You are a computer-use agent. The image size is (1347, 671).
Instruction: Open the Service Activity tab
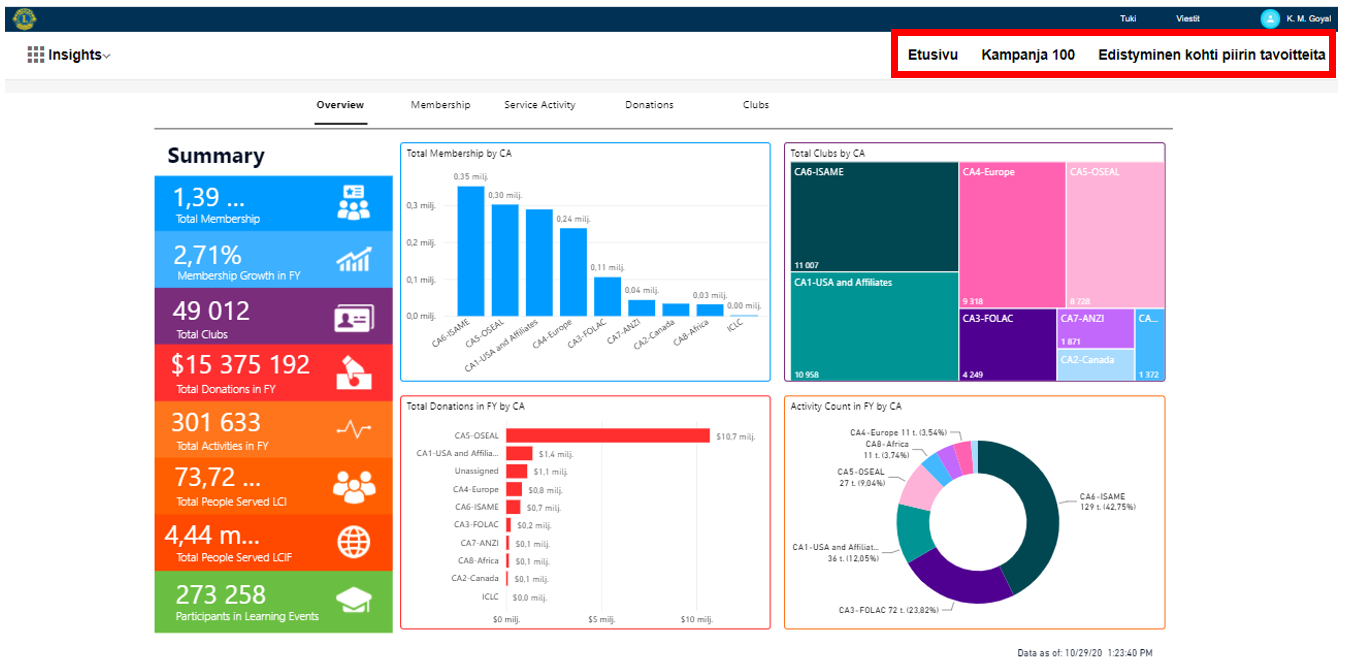(x=539, y=105)
